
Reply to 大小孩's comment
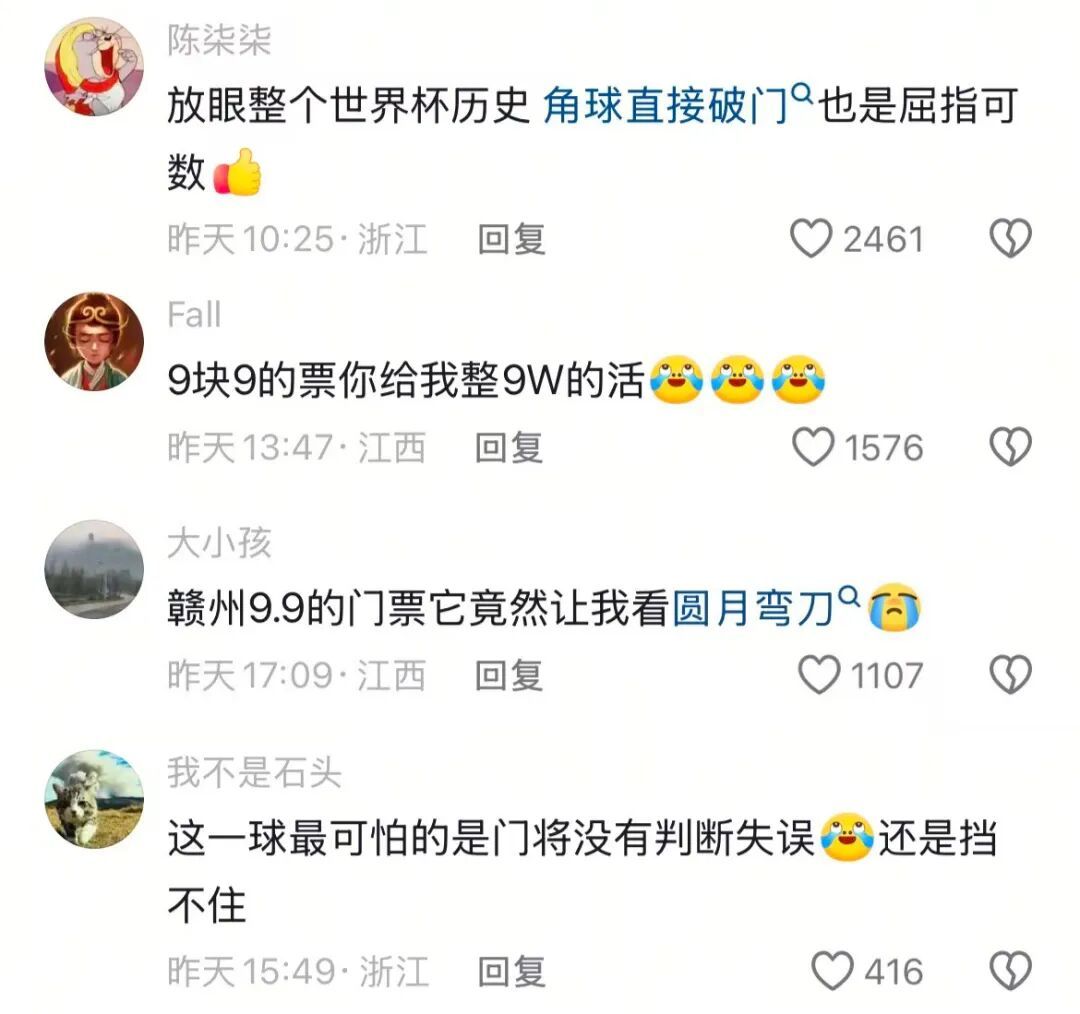pyautogui.click(x=509, y=675)
